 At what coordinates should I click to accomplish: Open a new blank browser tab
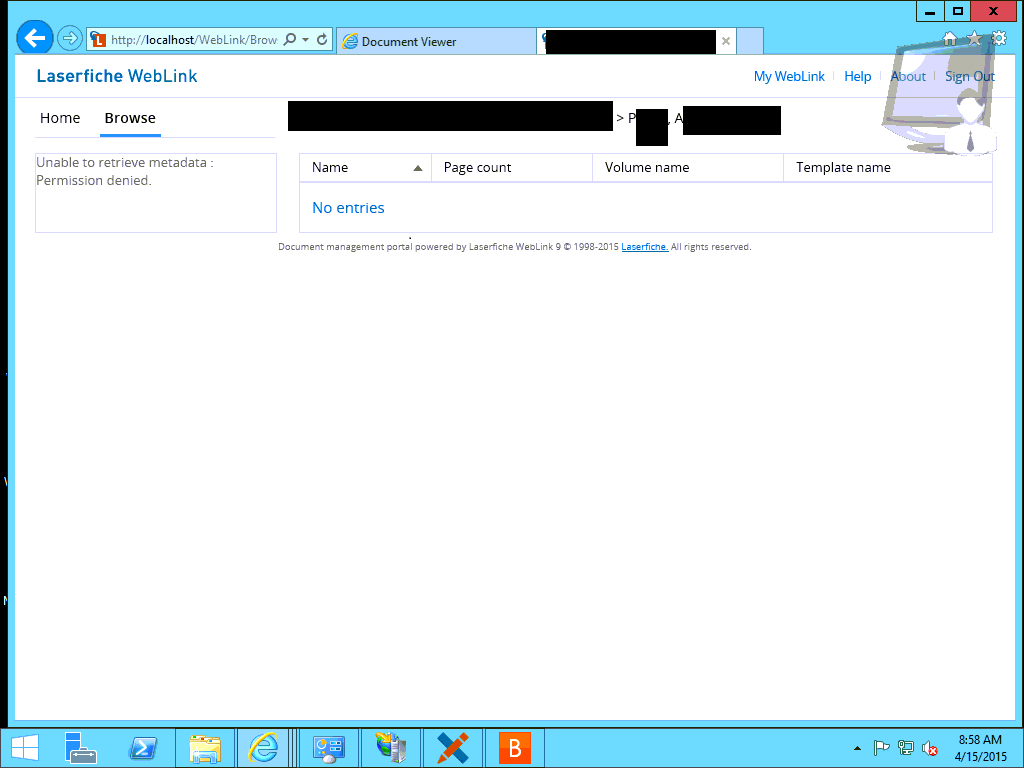(x=750, y=41)
